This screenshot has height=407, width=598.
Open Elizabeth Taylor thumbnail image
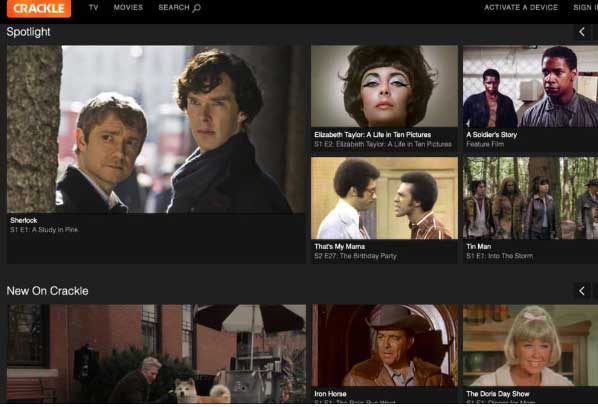pyautogui.click(x=384, y=87)
